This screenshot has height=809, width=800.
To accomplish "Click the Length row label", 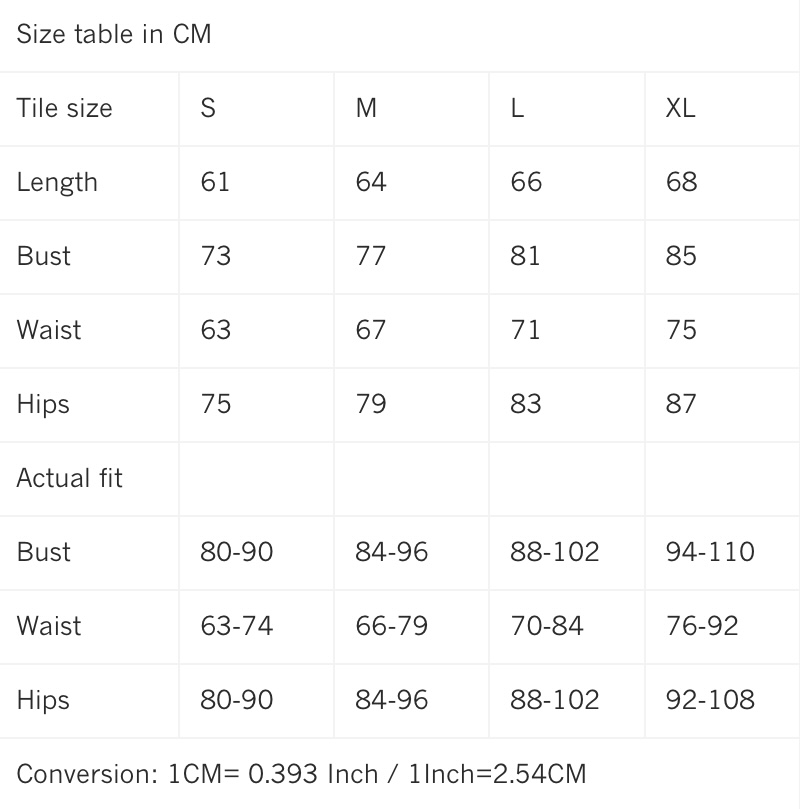I will point(57,182).
